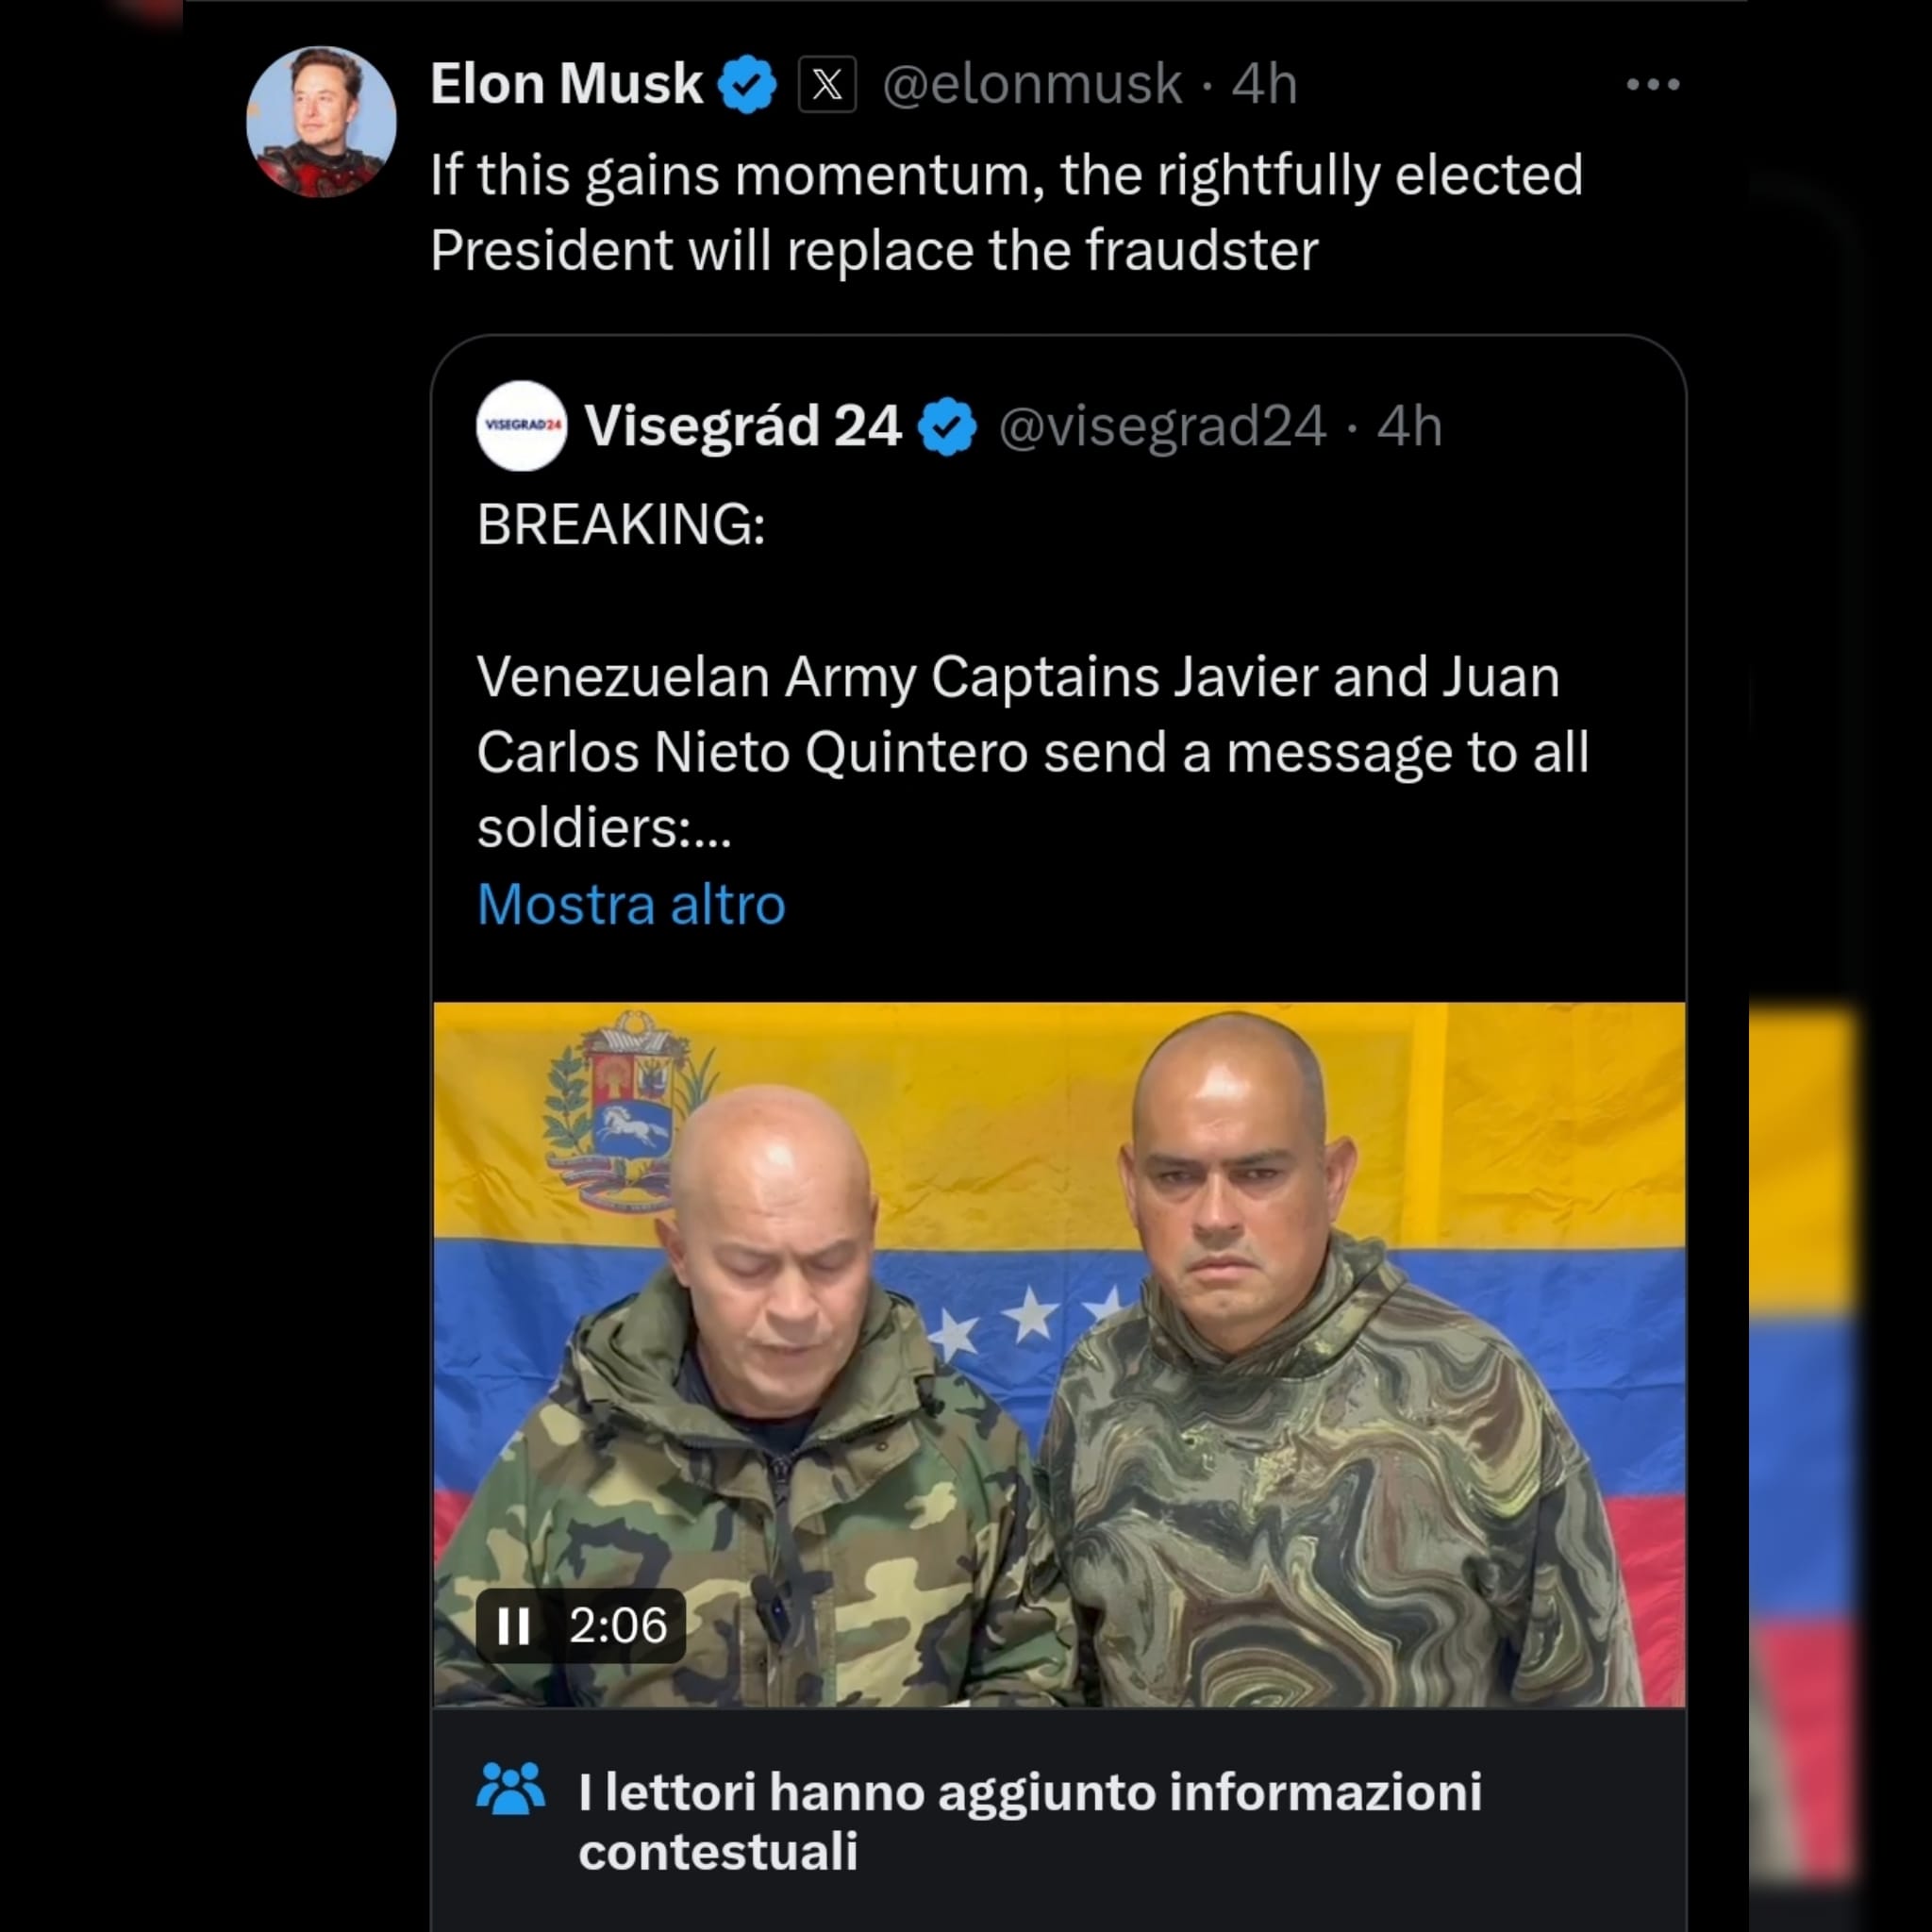The height and width of the screenshot is (1932, 1932).
Task: Click Elon Musk's blue verified badge
Action: (x=747, y=84)
